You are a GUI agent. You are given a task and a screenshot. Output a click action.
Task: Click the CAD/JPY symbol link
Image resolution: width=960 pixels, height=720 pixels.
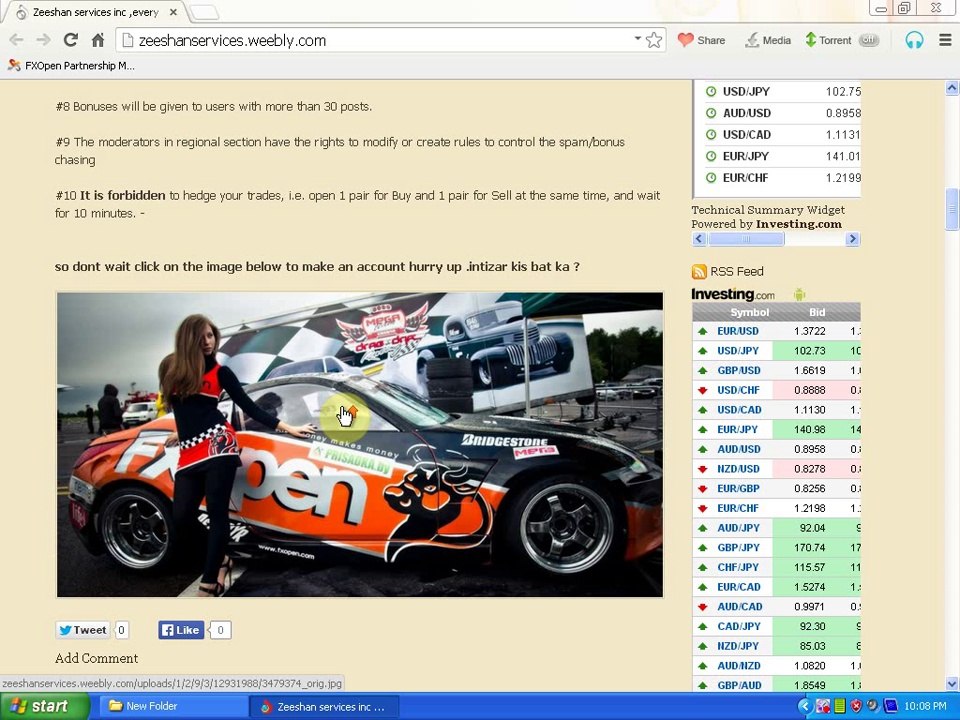point(738,626)
